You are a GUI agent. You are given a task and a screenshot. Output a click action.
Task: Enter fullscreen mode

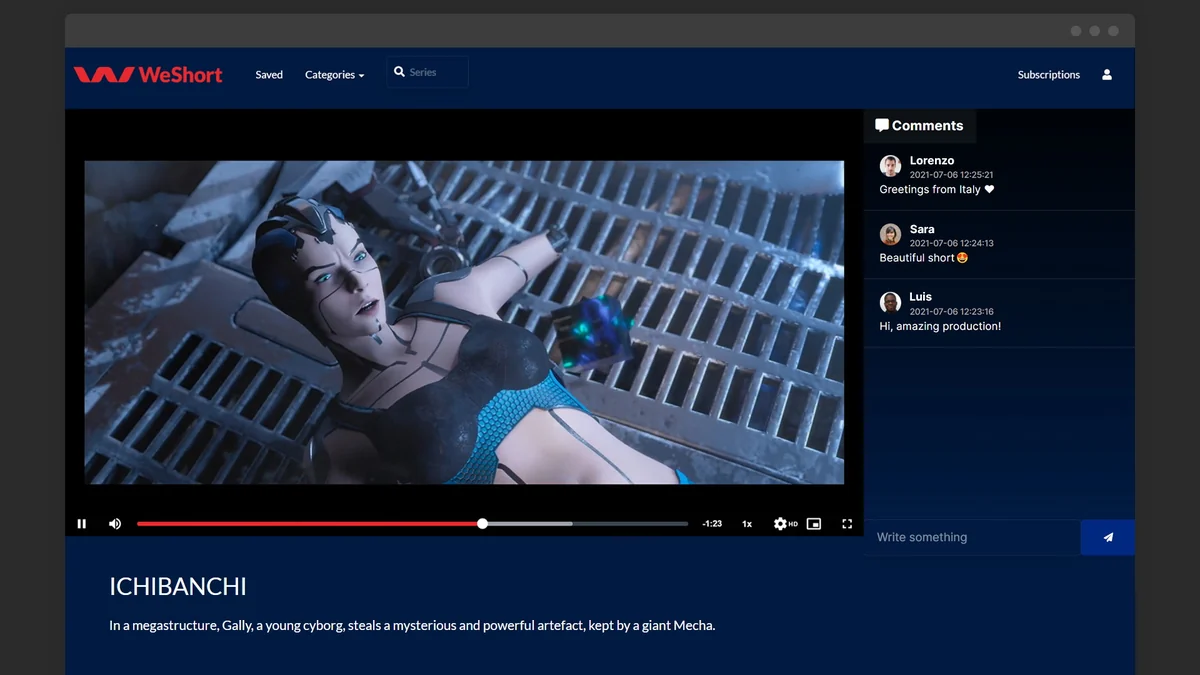coord(847,523)
